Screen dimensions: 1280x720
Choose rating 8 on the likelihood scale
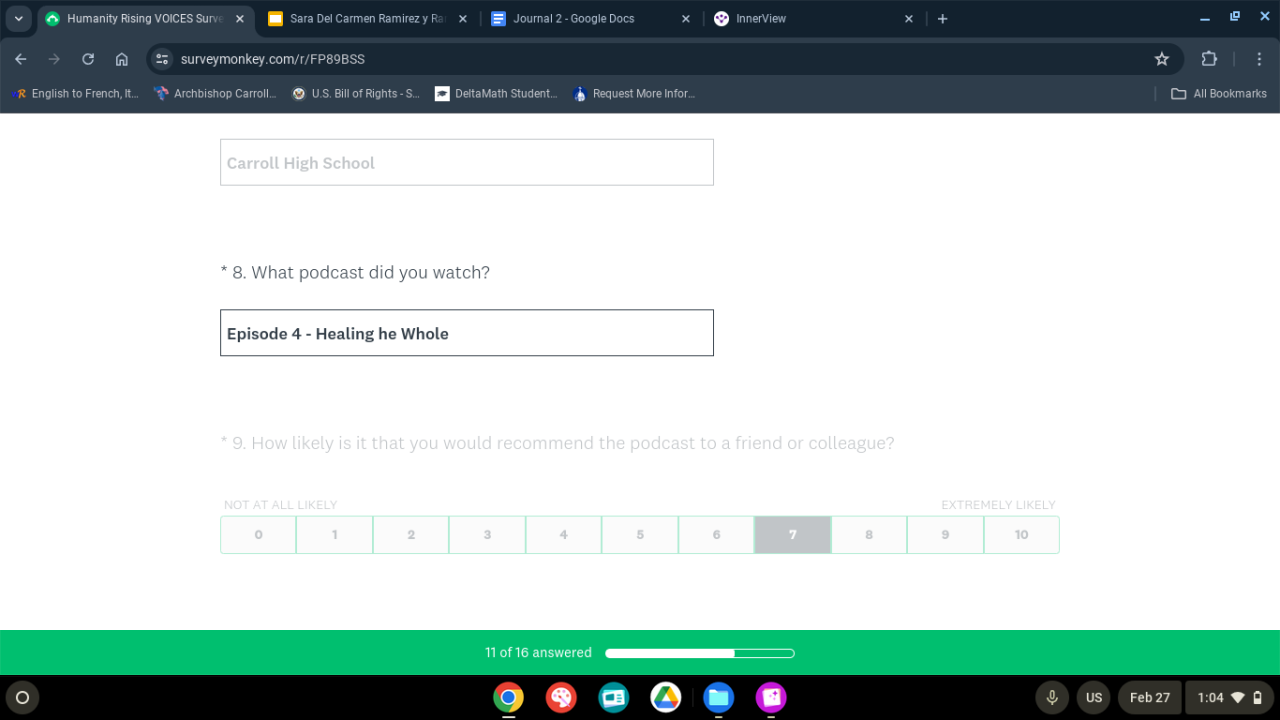click(x=869, y=535)
